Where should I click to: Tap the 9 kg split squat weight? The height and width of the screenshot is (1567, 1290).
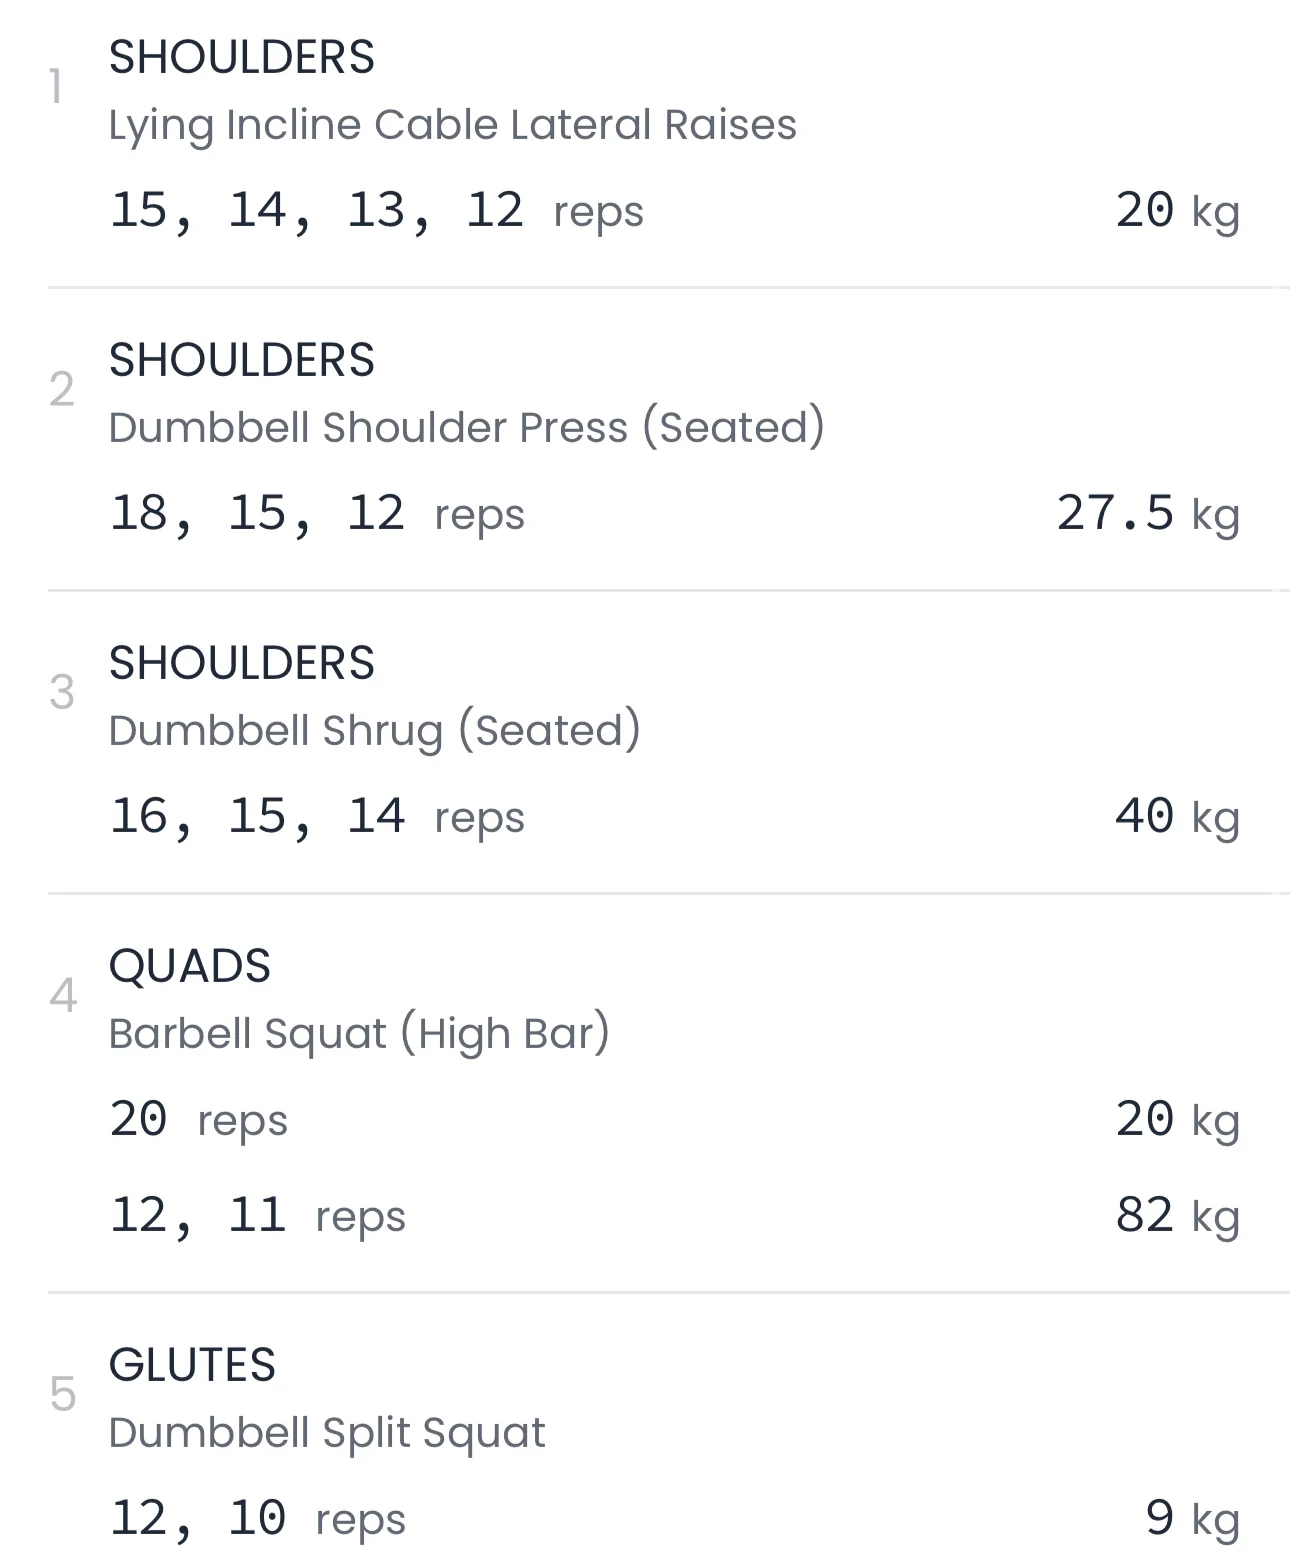[x=1192, y=1519]
